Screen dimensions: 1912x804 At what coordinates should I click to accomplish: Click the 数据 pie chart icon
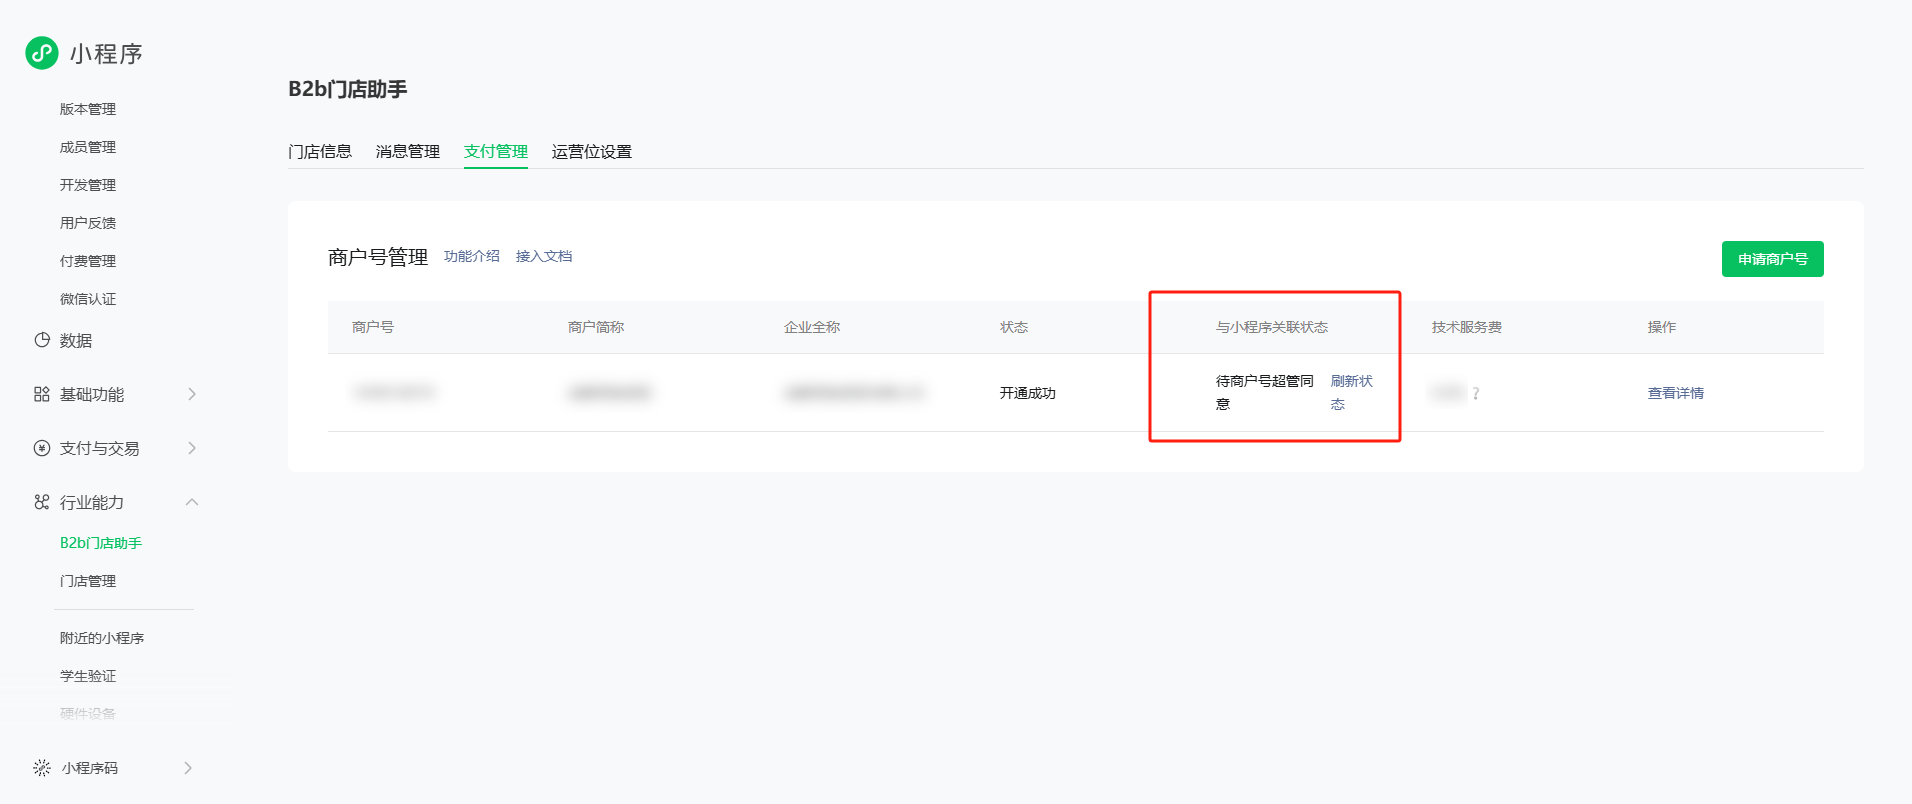click(x=42, y=340)
